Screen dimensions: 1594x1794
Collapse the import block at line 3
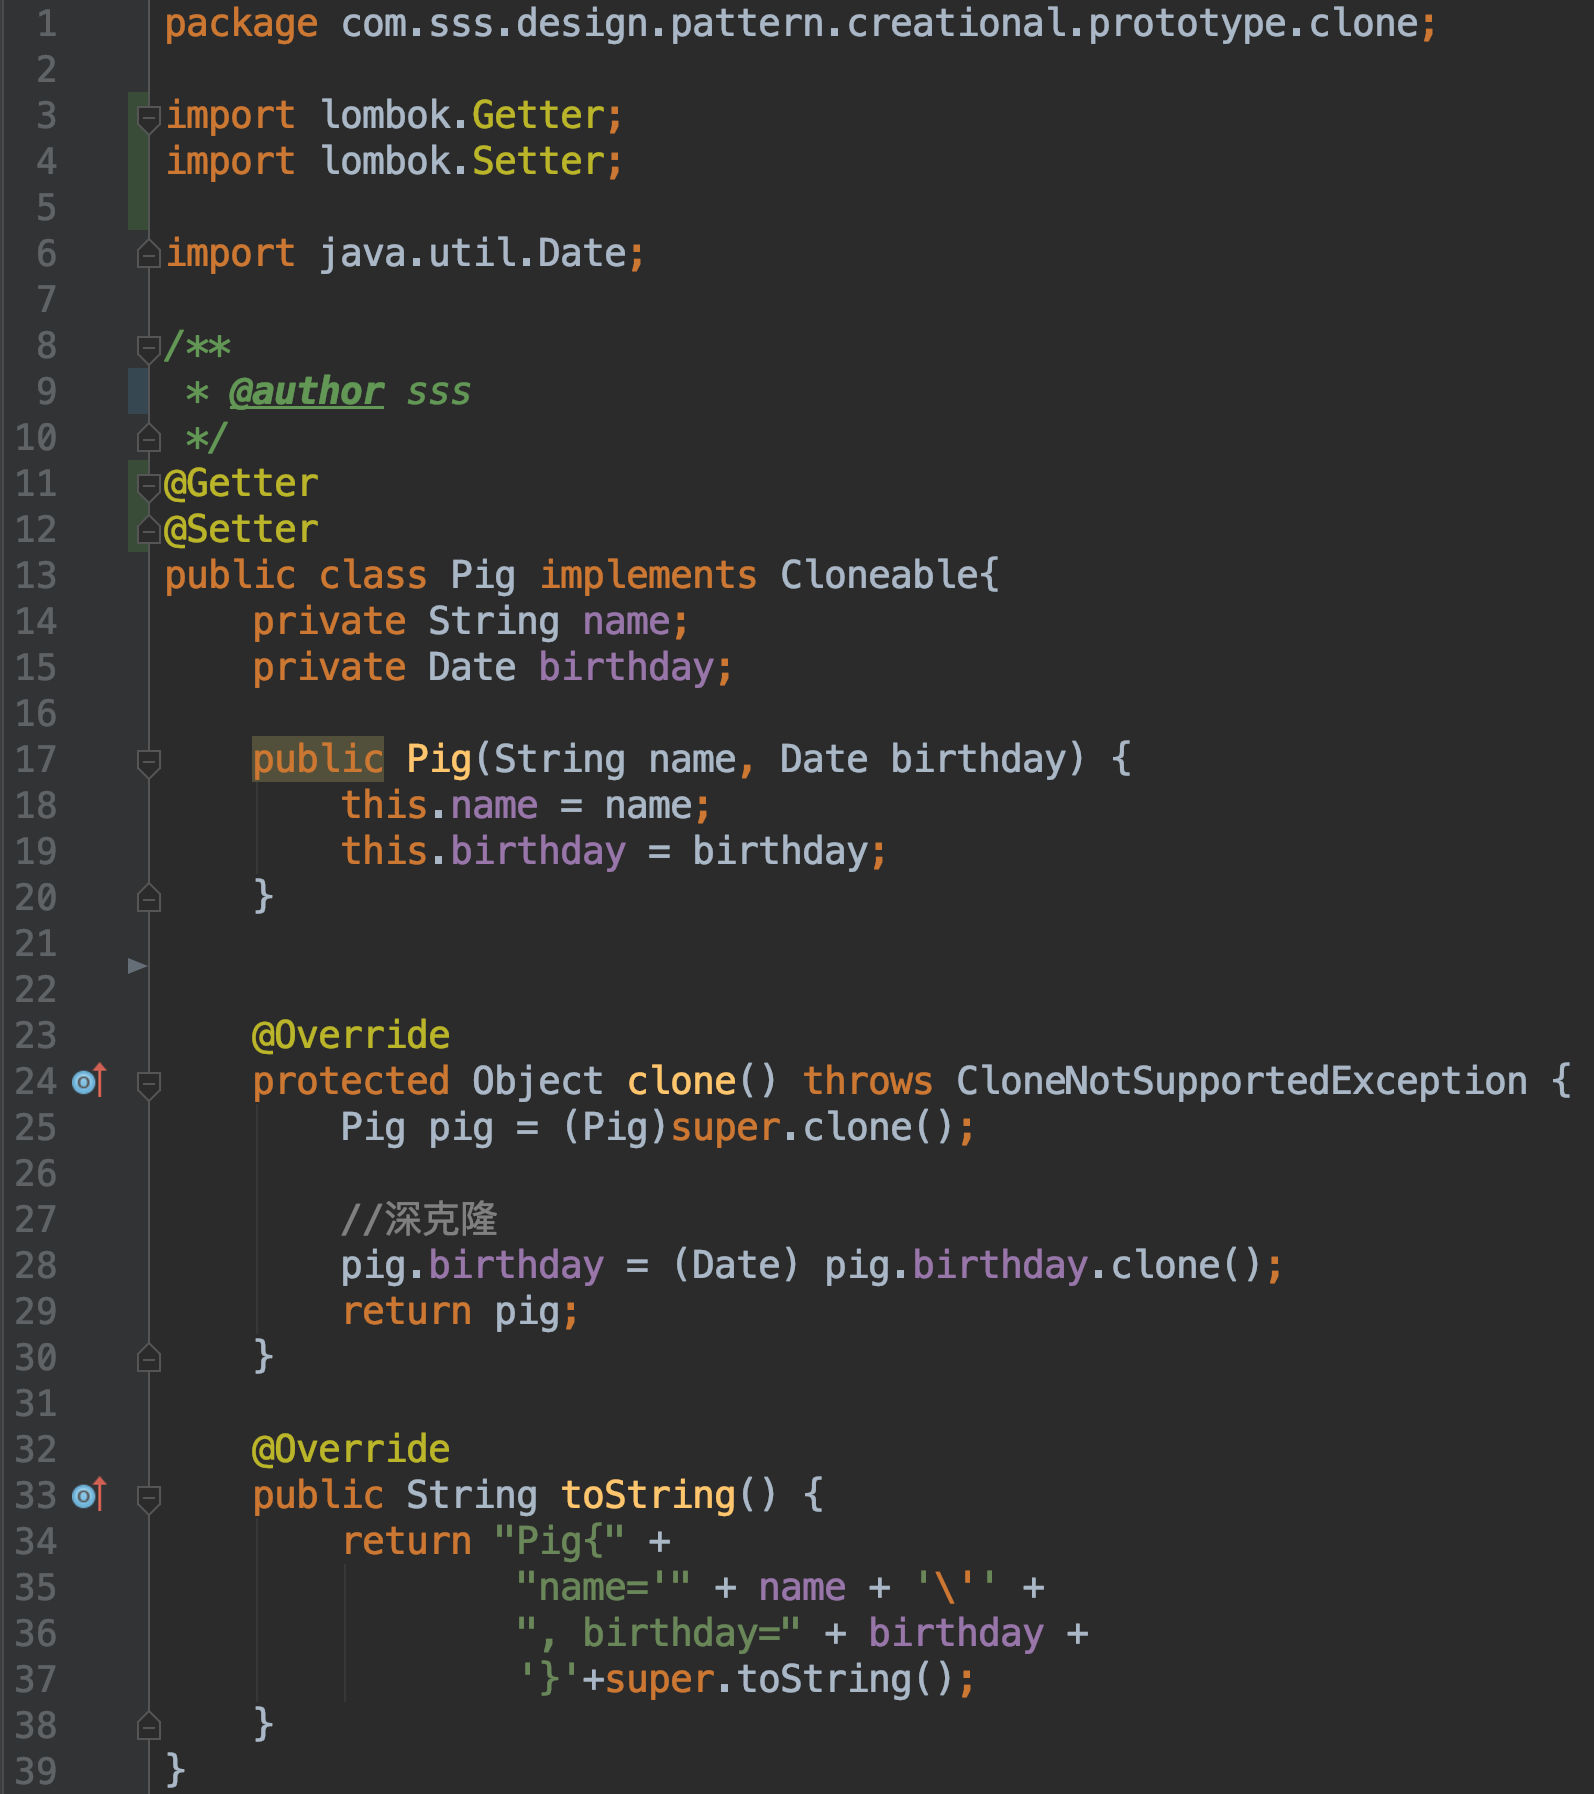pyautogui.click(x=148, y=118)
